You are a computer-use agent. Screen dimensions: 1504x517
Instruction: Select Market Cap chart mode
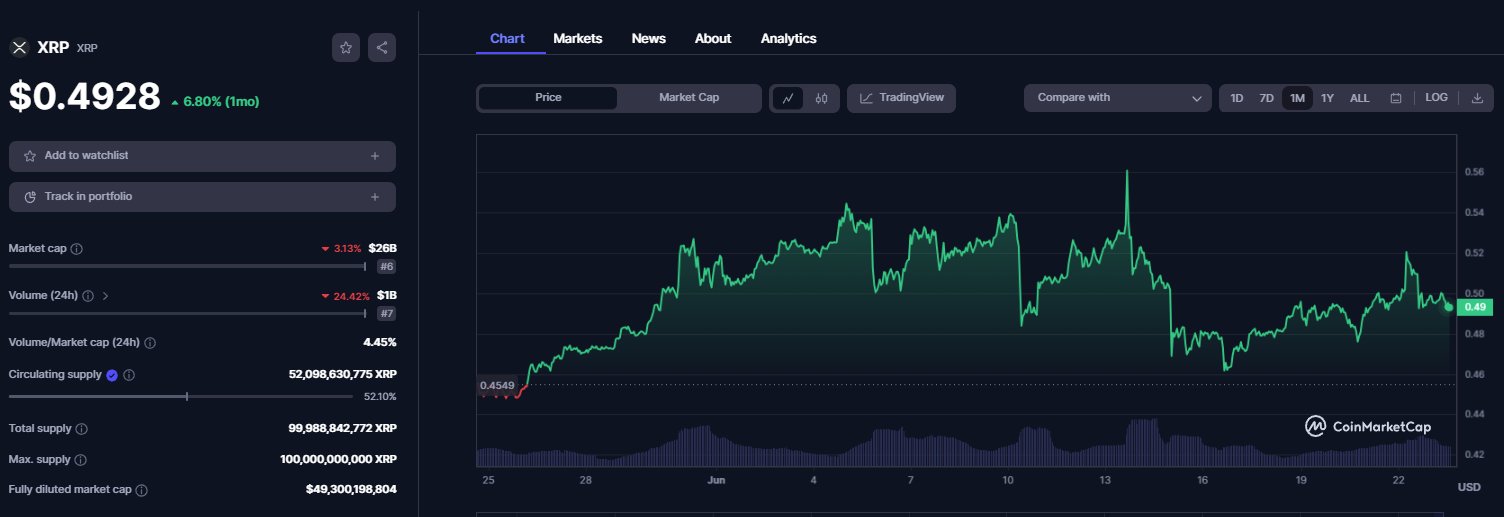[689, 98]
